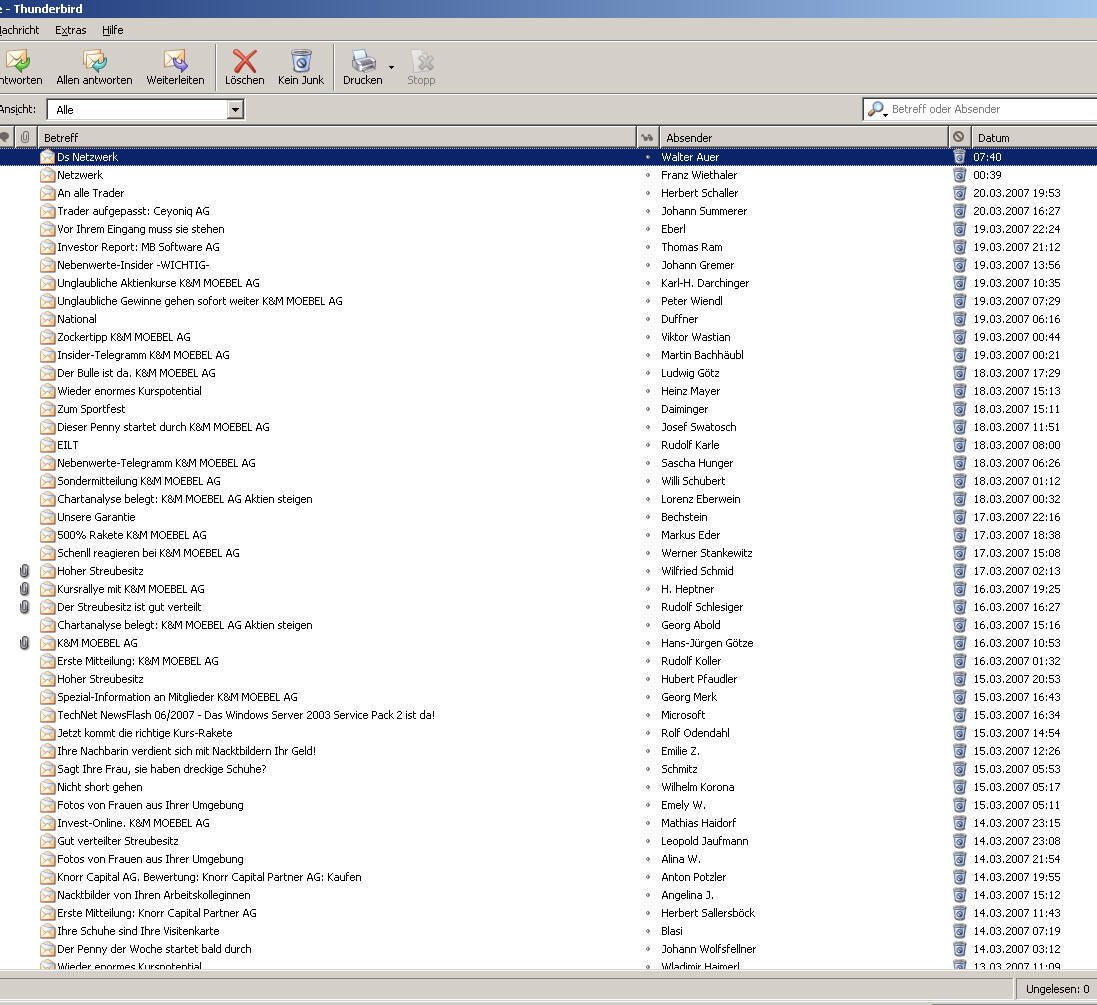Select Der Penny der Woche startet bald durch
The image size is (1097, 1005).
[x=154, y=949]
